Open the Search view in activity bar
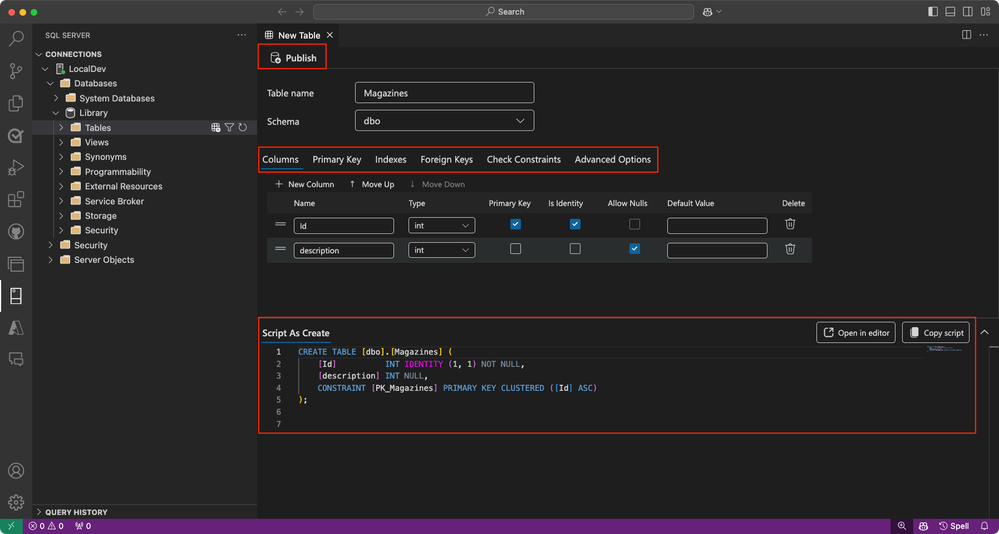 16,39
